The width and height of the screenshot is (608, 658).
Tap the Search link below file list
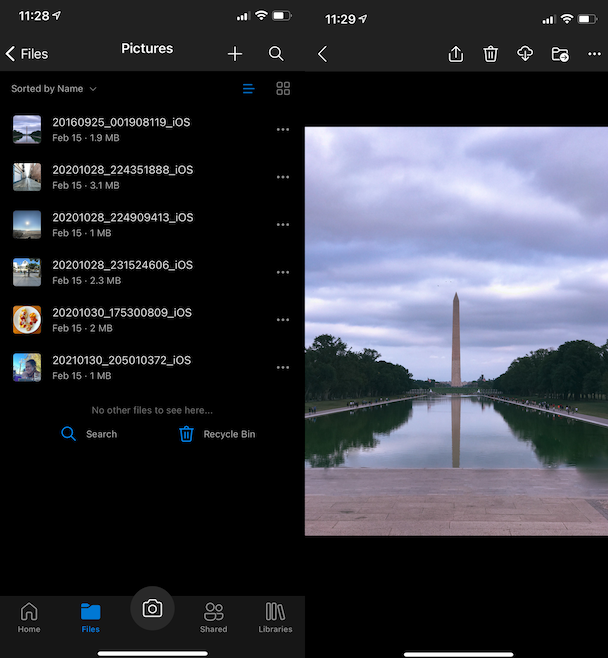point(89,434)
